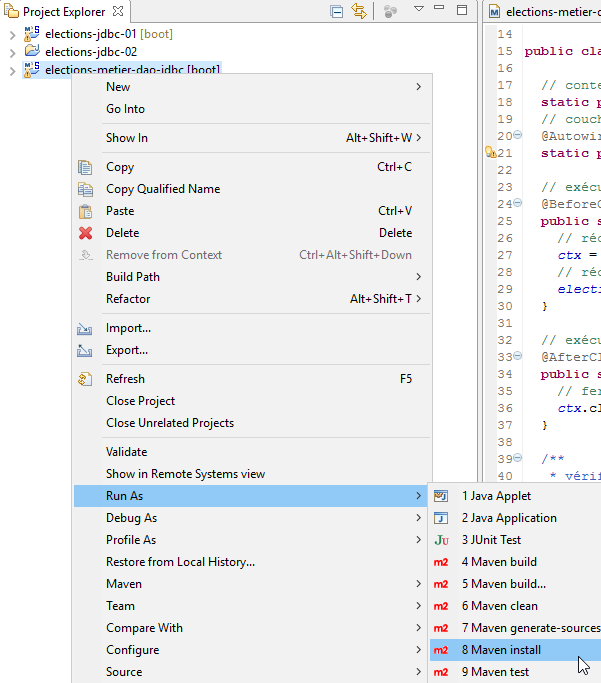Minimize the Project Explorer panel
Image resolution: width=601 pixels, height=683 pixels.
pos(440,10)
